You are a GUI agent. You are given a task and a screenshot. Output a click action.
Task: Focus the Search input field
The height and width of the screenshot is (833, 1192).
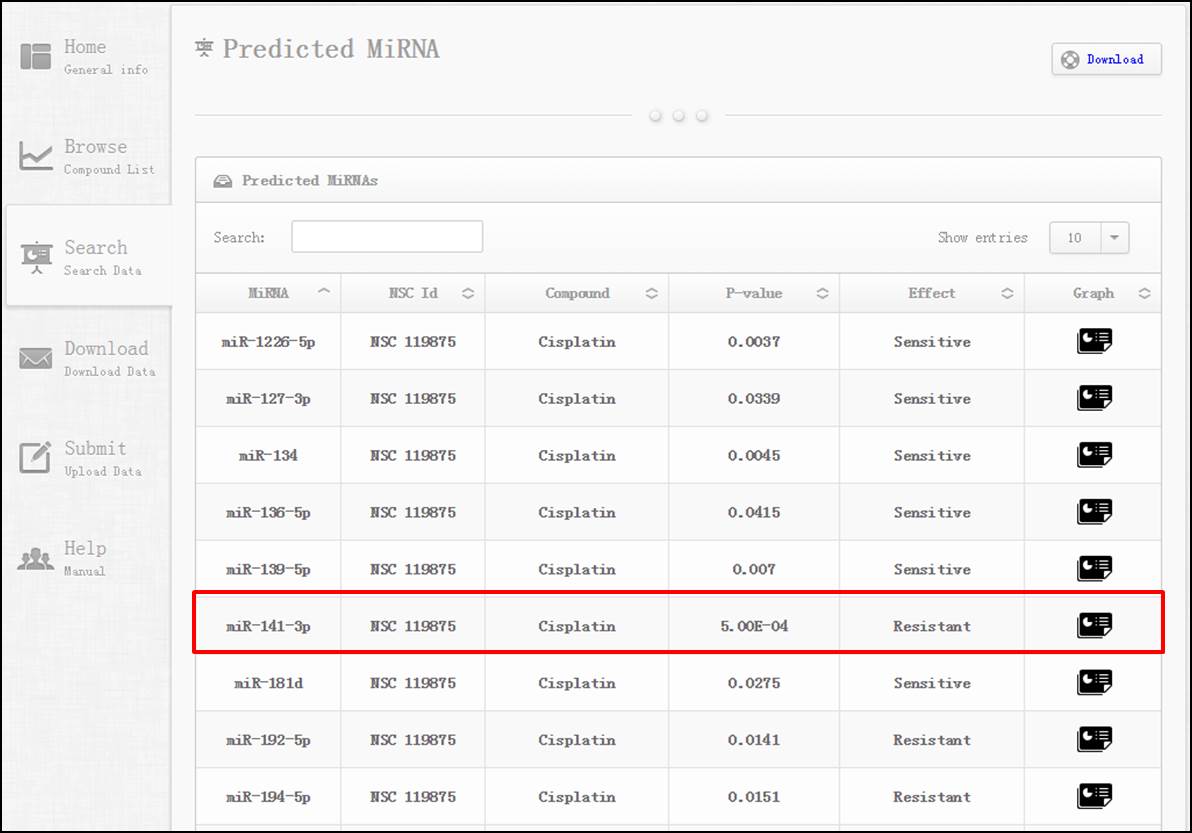[387, 236]
